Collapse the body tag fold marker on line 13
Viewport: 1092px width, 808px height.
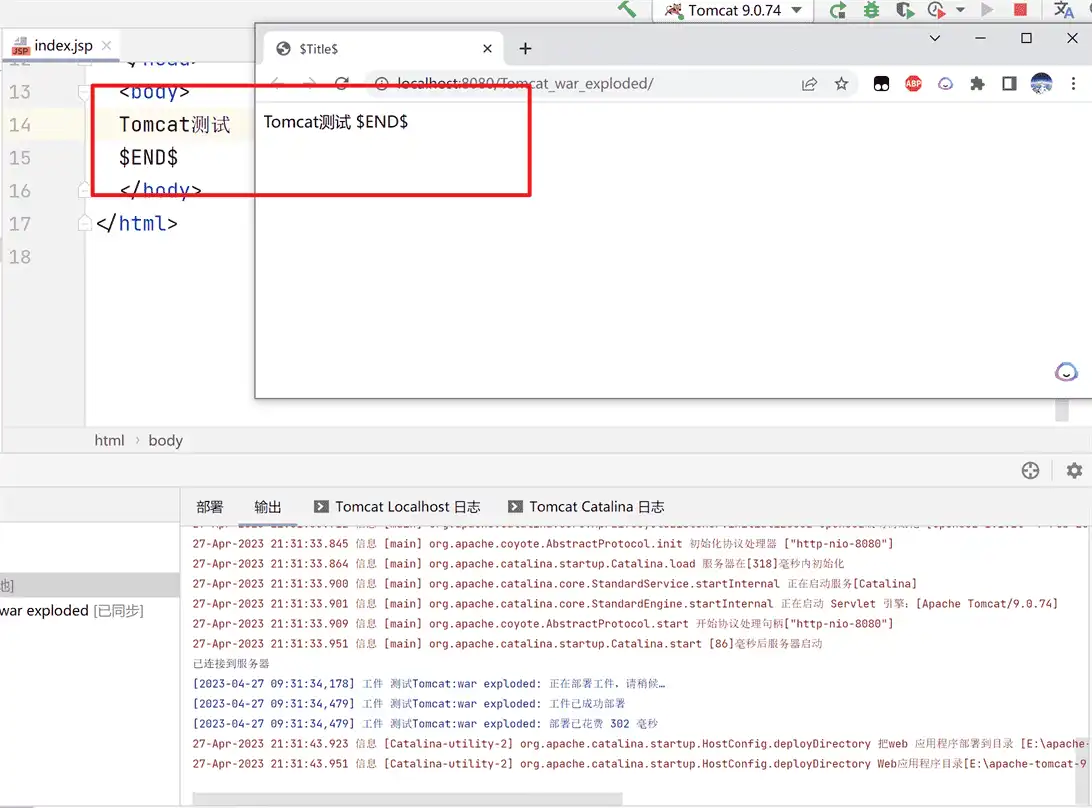84,92
